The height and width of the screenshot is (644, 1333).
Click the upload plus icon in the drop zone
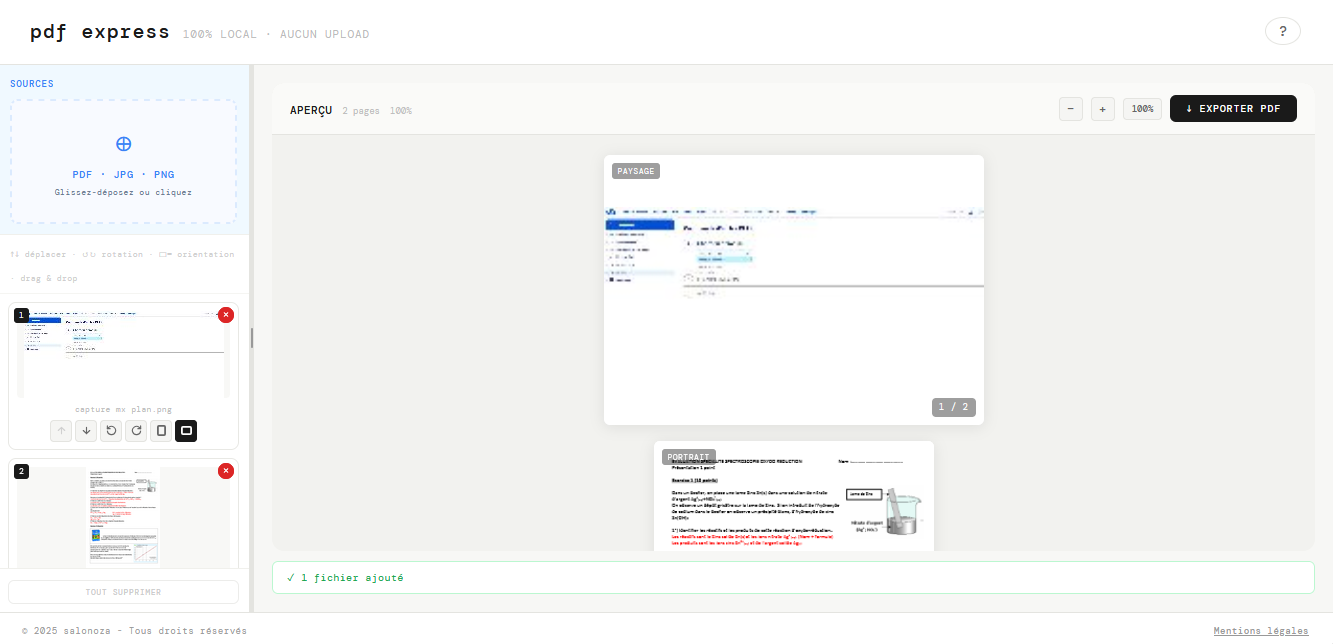click(x=123, y=143)
